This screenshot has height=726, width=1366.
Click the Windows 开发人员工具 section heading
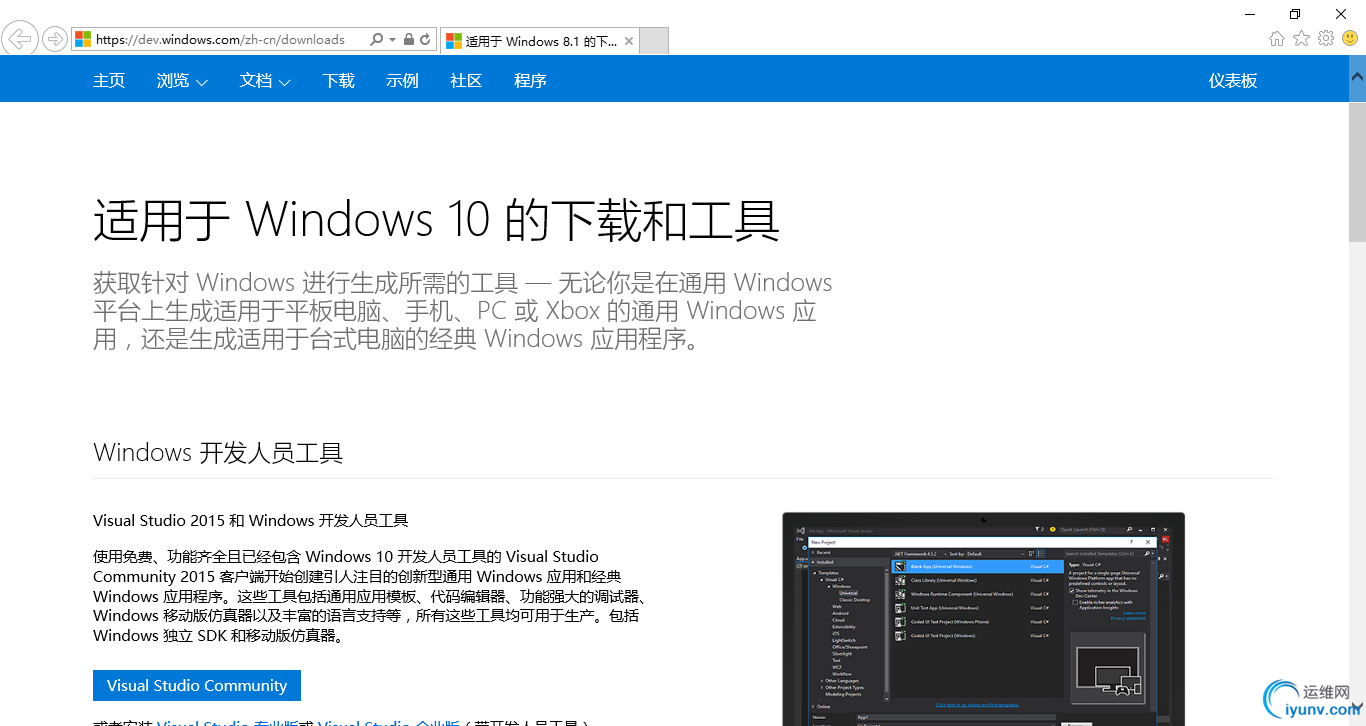coord(218,453)
